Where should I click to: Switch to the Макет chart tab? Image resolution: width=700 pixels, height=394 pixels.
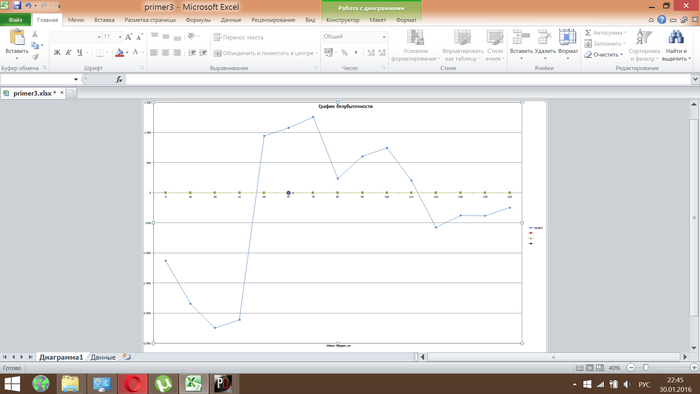[x=377, y=20]
